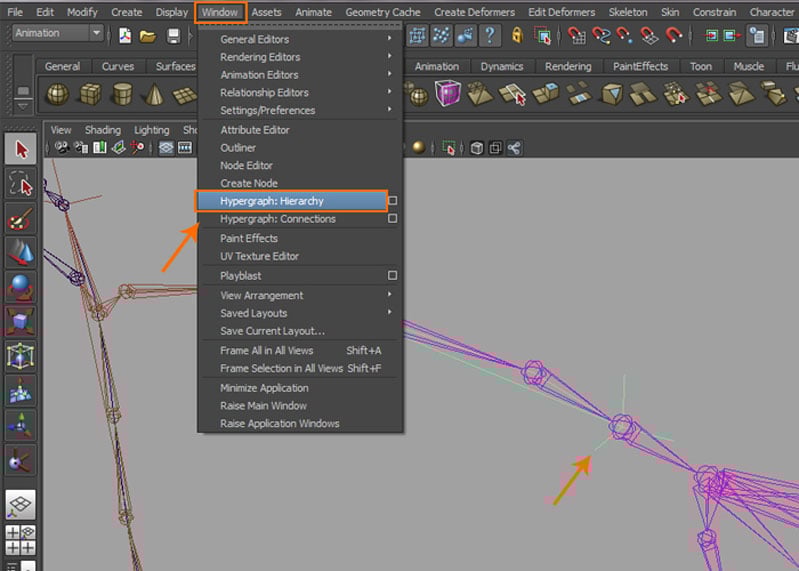Create a polygon cone from shelf
This screenshot has height=571, width=799.
click(153, 94)
